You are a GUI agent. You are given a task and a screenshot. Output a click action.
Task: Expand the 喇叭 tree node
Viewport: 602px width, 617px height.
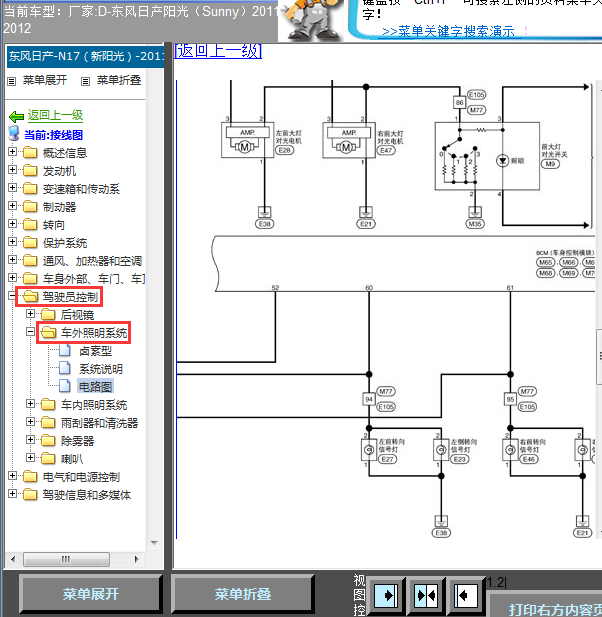click(x=30, y=457)
